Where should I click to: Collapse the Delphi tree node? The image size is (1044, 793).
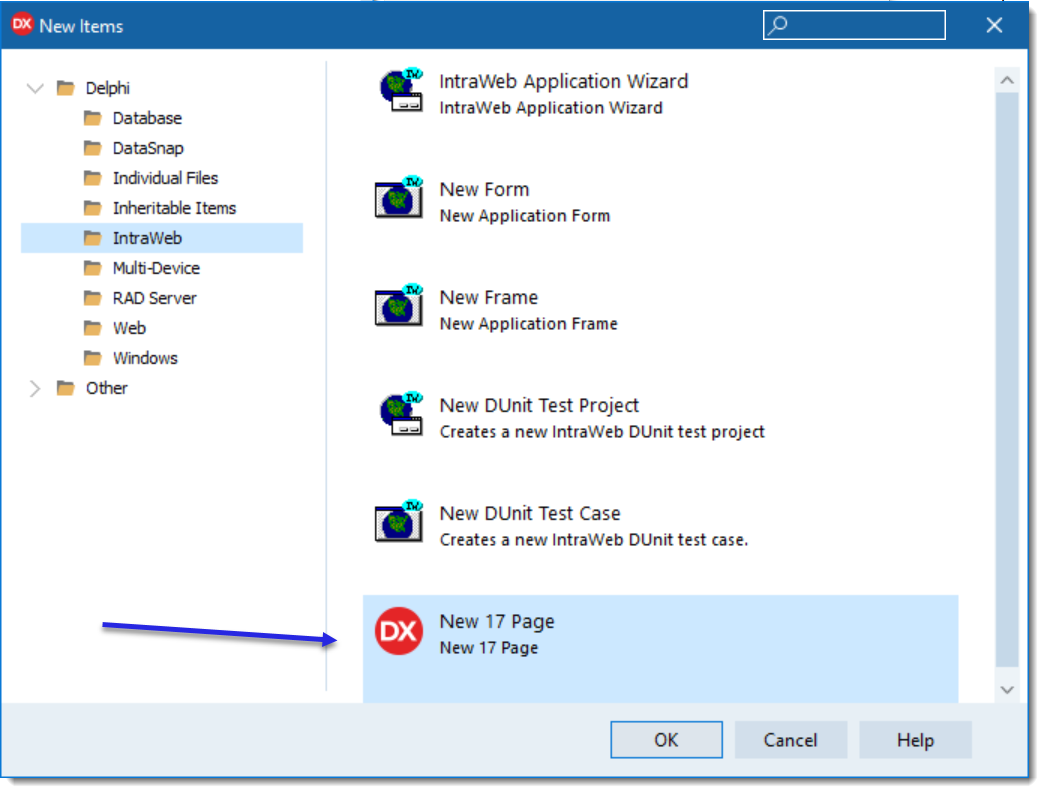point(36,88)
